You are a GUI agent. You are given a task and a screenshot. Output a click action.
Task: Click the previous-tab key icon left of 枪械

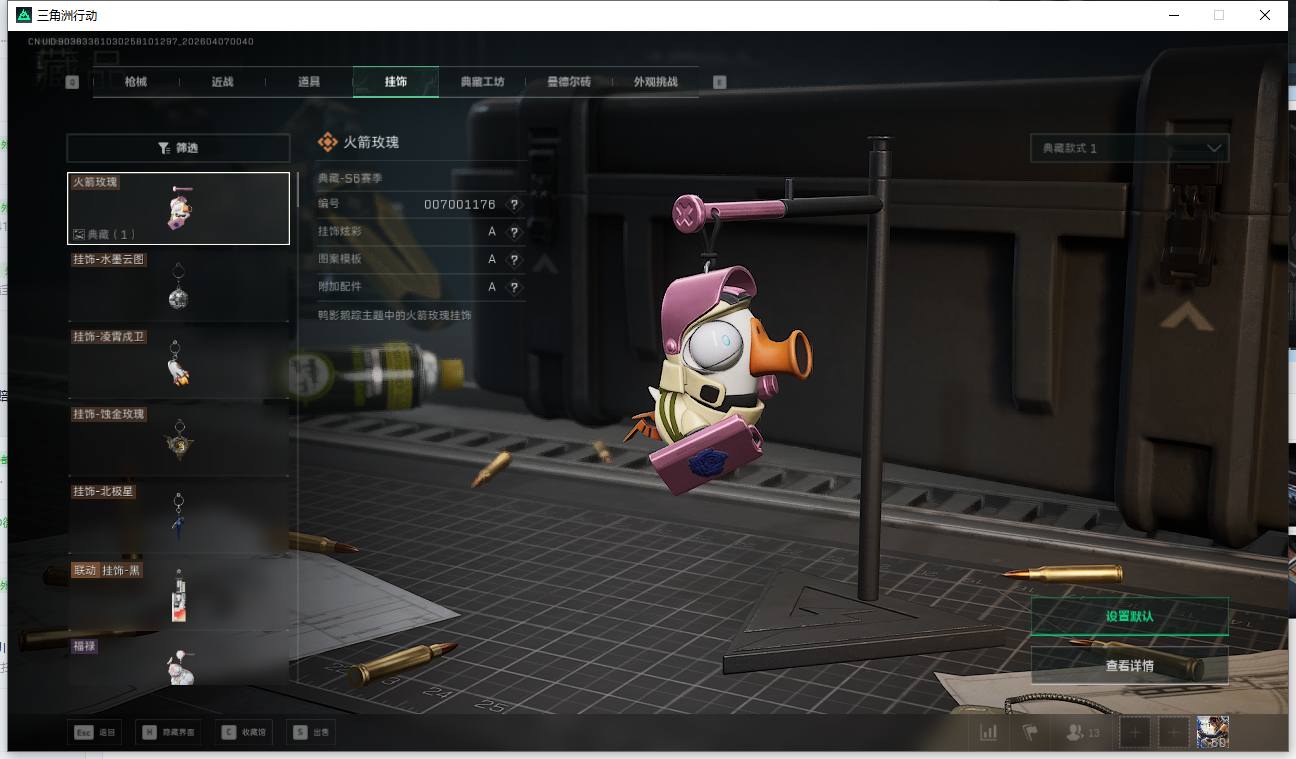click(72, 82)
